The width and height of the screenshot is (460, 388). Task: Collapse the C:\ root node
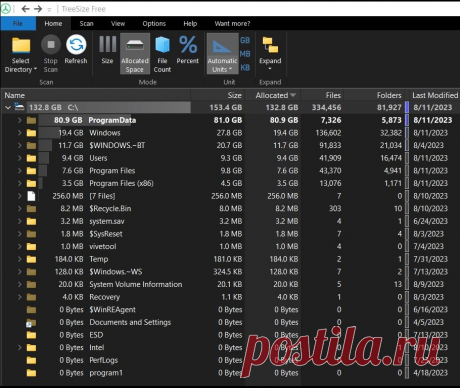pyautogui.click(x=8, y=107)
